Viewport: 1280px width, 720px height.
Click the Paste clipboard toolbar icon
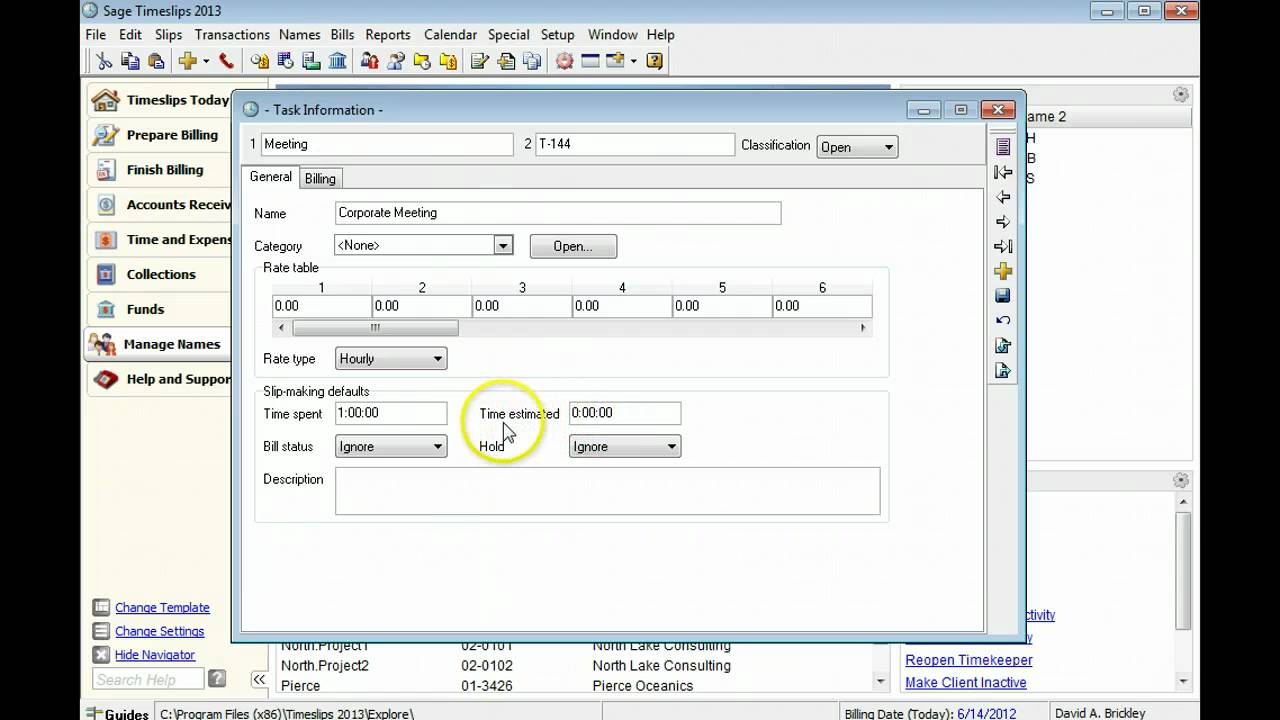pos(156,61)
